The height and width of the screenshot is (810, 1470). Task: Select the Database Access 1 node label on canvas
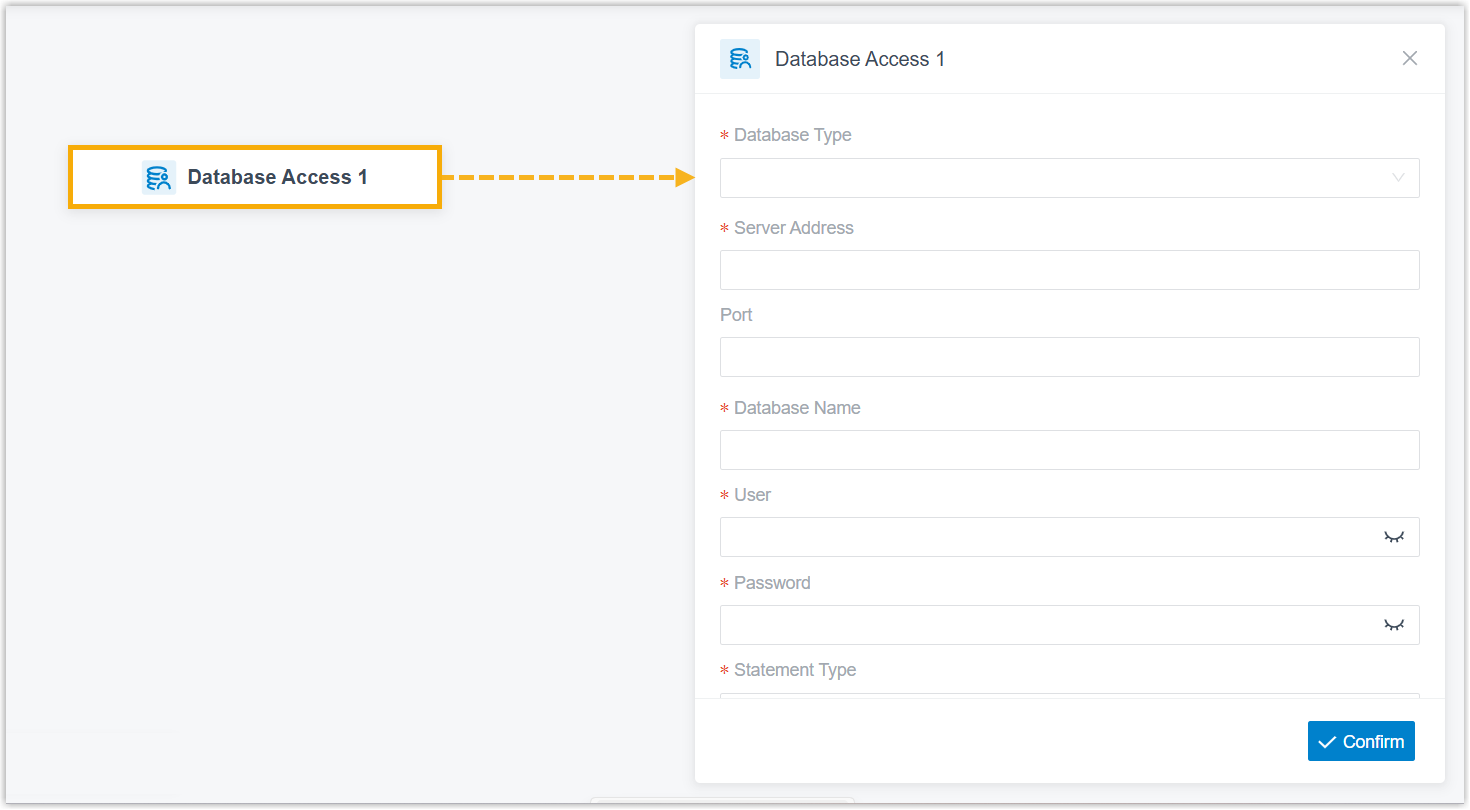click(277, 177)
